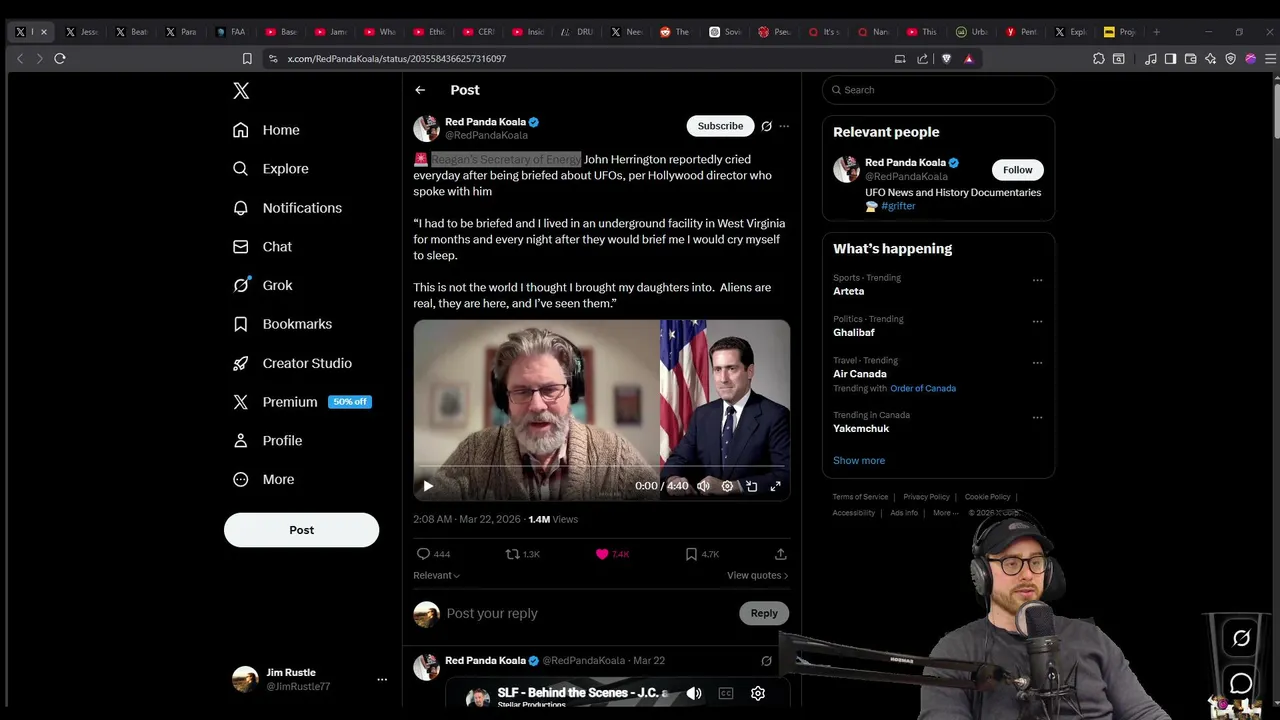The image size is (1280, 720).
Task: Open more options for Air Canada trend
Action: tap(1037, 362)
